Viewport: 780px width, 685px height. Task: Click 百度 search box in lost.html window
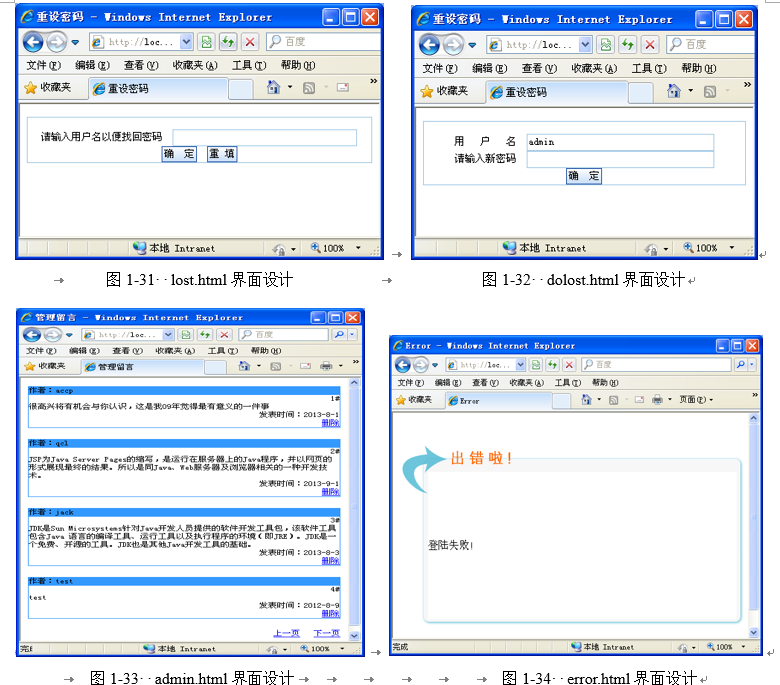click(324, 42)
